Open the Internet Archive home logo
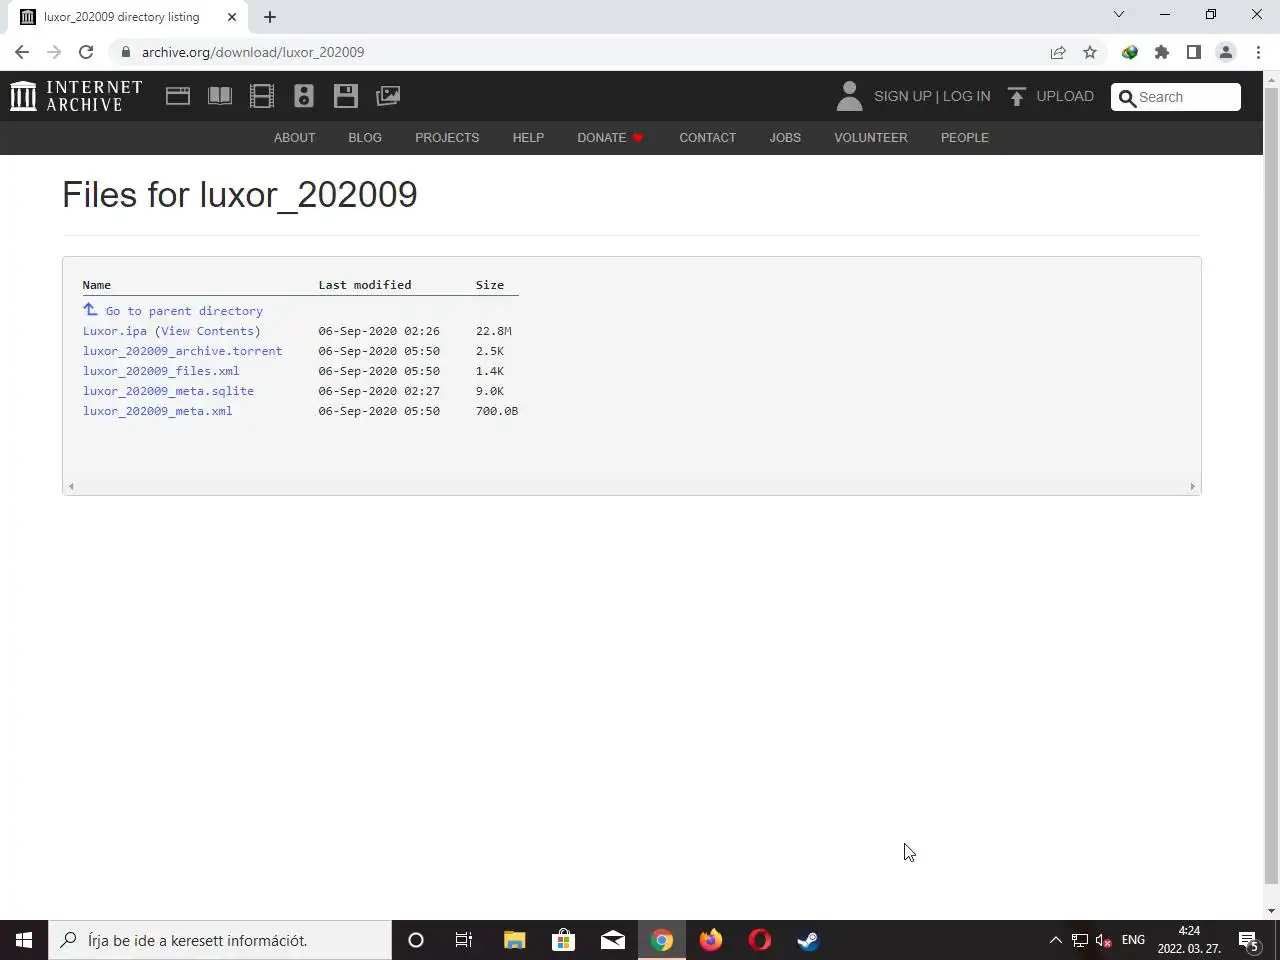 [76, 96]
